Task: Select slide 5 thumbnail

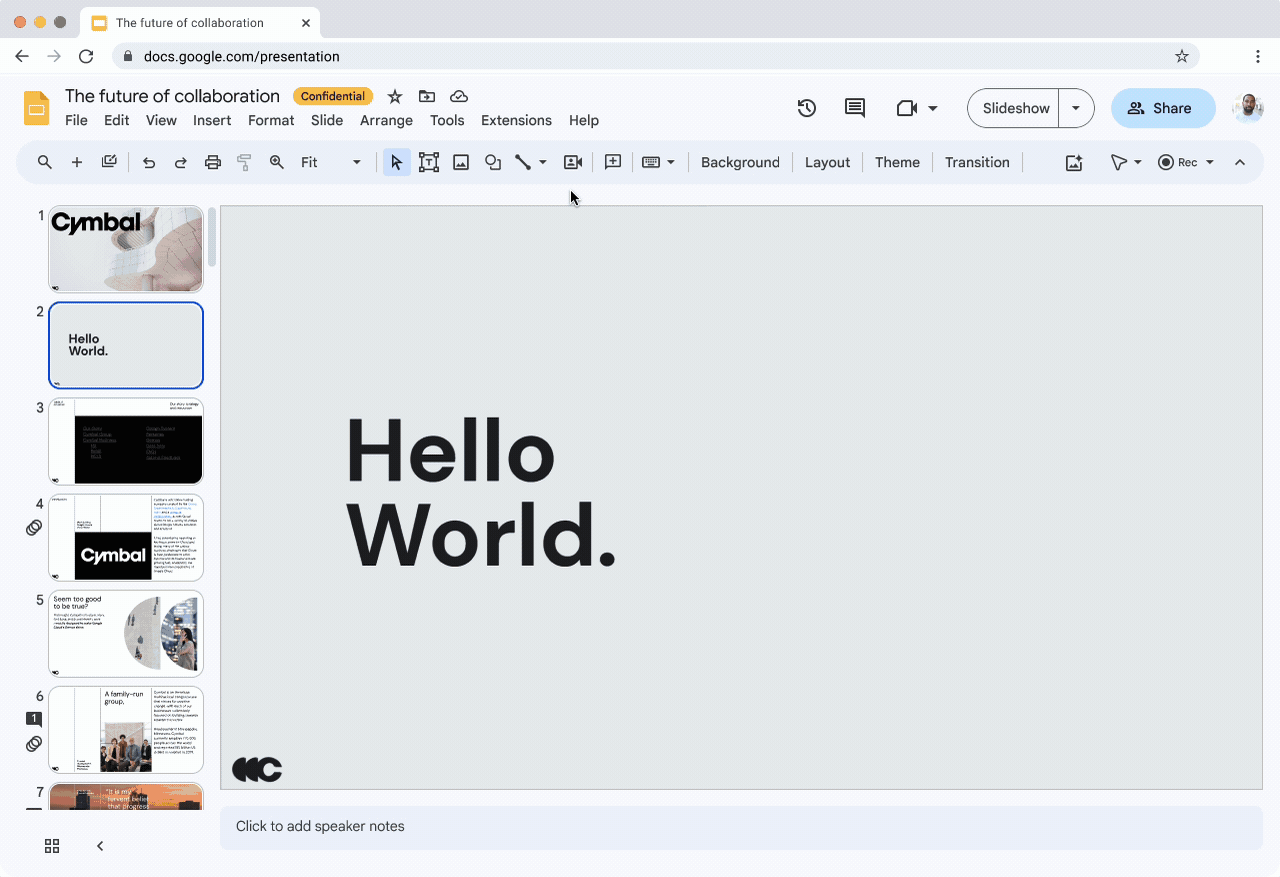Action: click(125, 633)
